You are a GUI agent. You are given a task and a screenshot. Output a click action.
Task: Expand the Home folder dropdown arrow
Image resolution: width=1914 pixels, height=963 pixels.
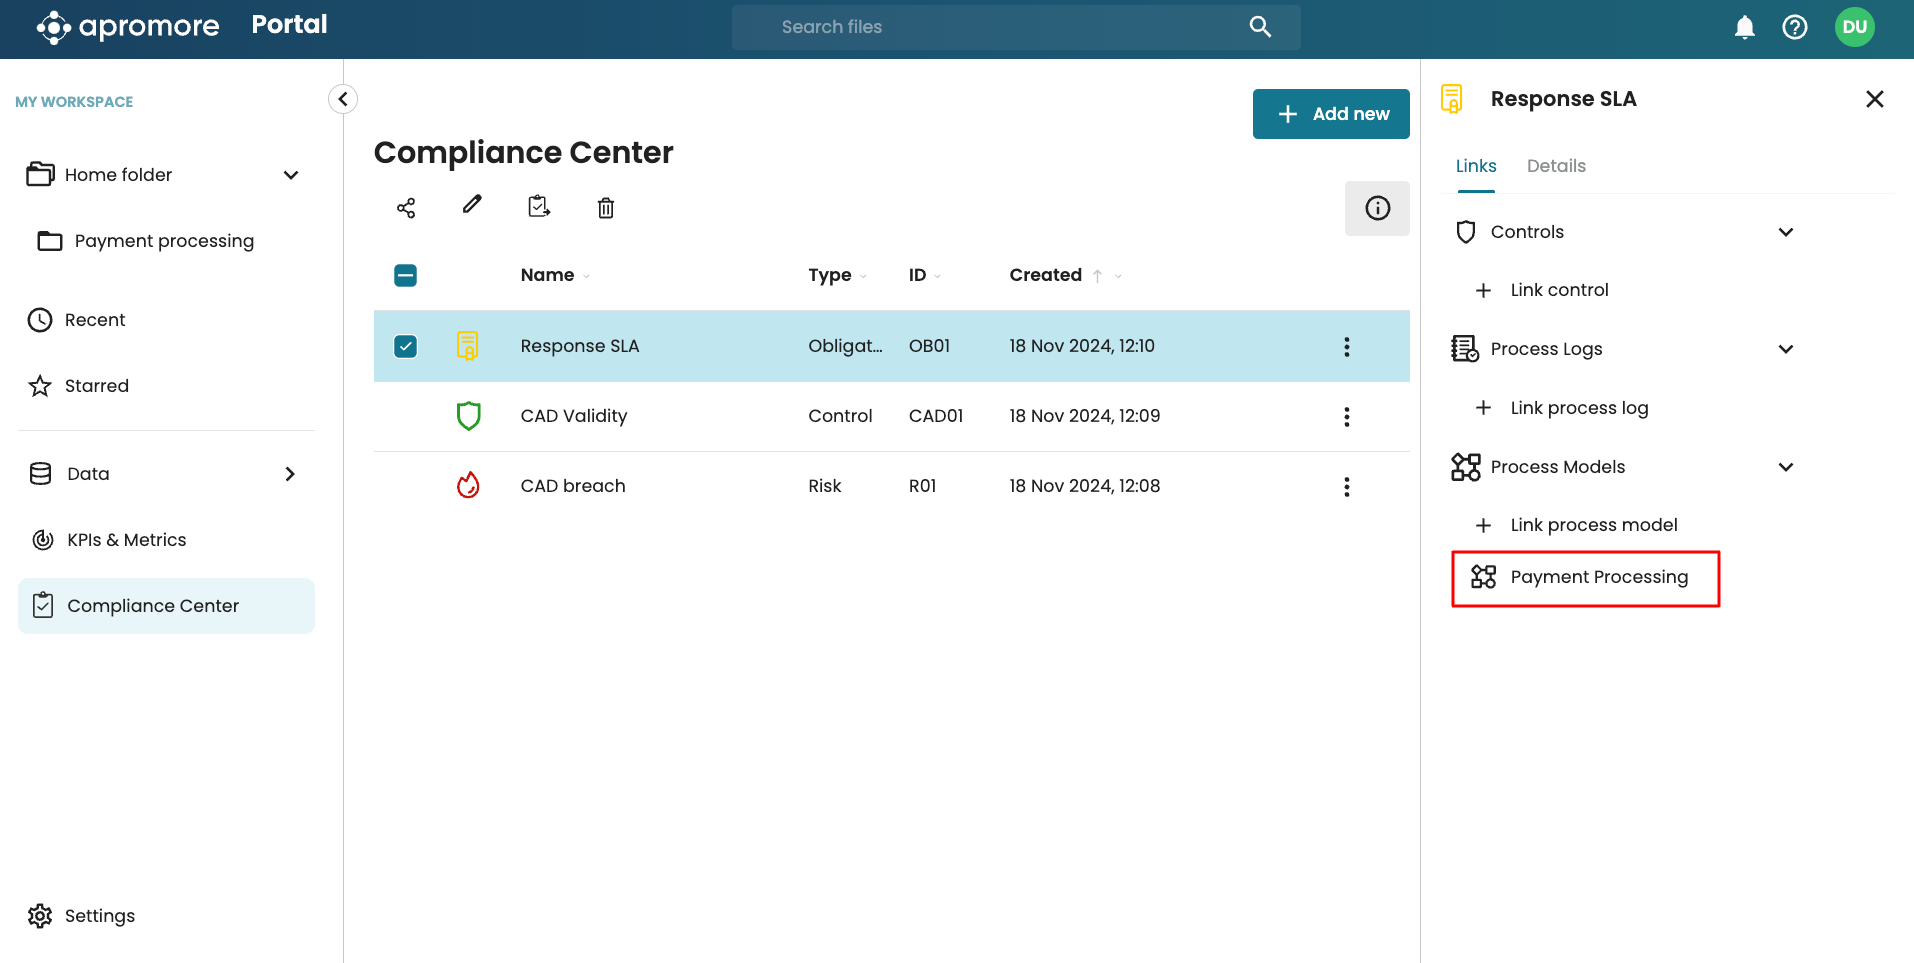pos(291,175)
